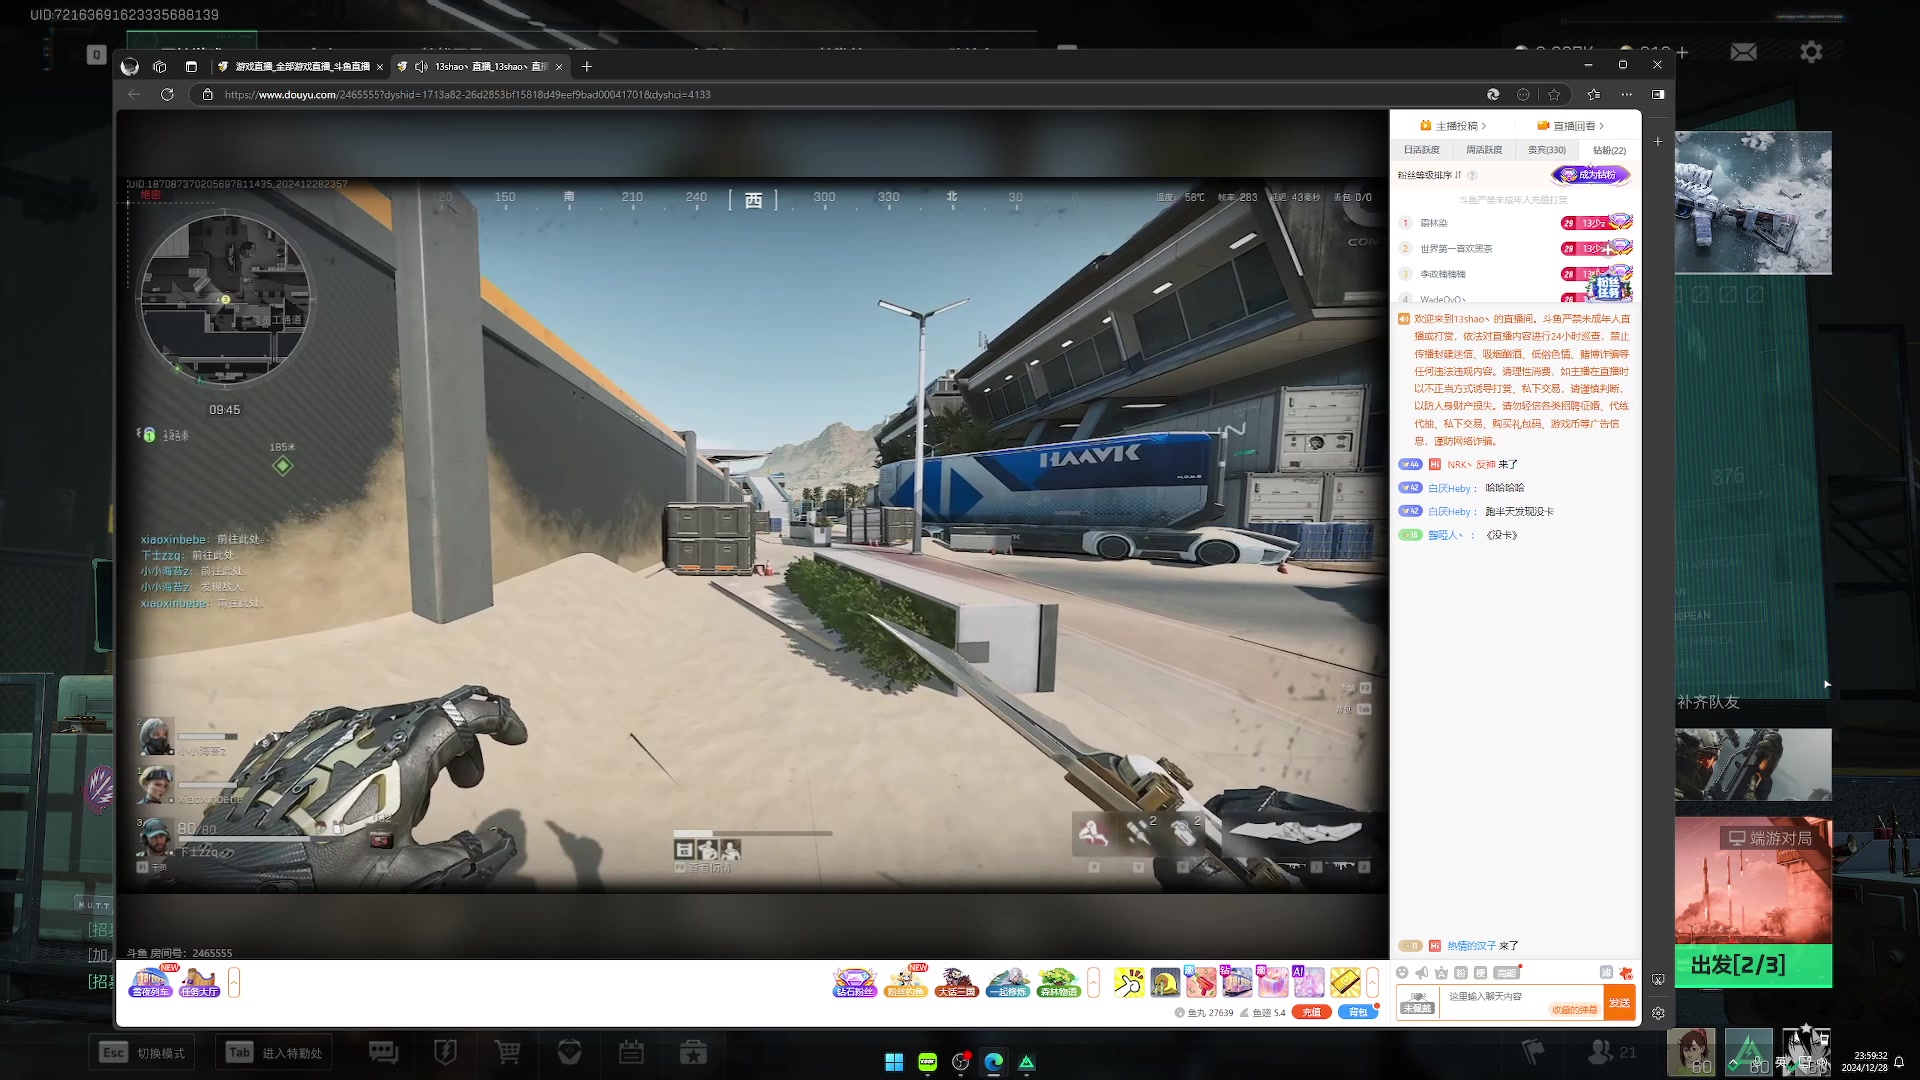The height and width of the screenshot is (1080, 1920).
Task: Click 出发[2/3] button in game window
Action: tap(1754, 965)
